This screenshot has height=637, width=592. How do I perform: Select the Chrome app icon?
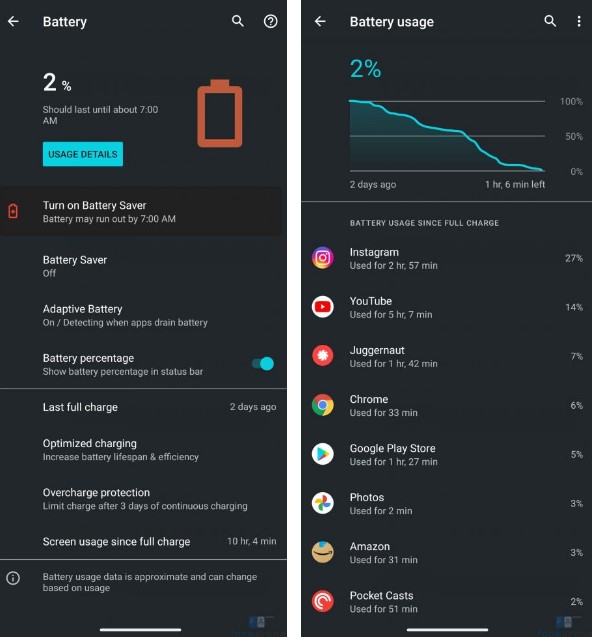click(x=323, y=405)
